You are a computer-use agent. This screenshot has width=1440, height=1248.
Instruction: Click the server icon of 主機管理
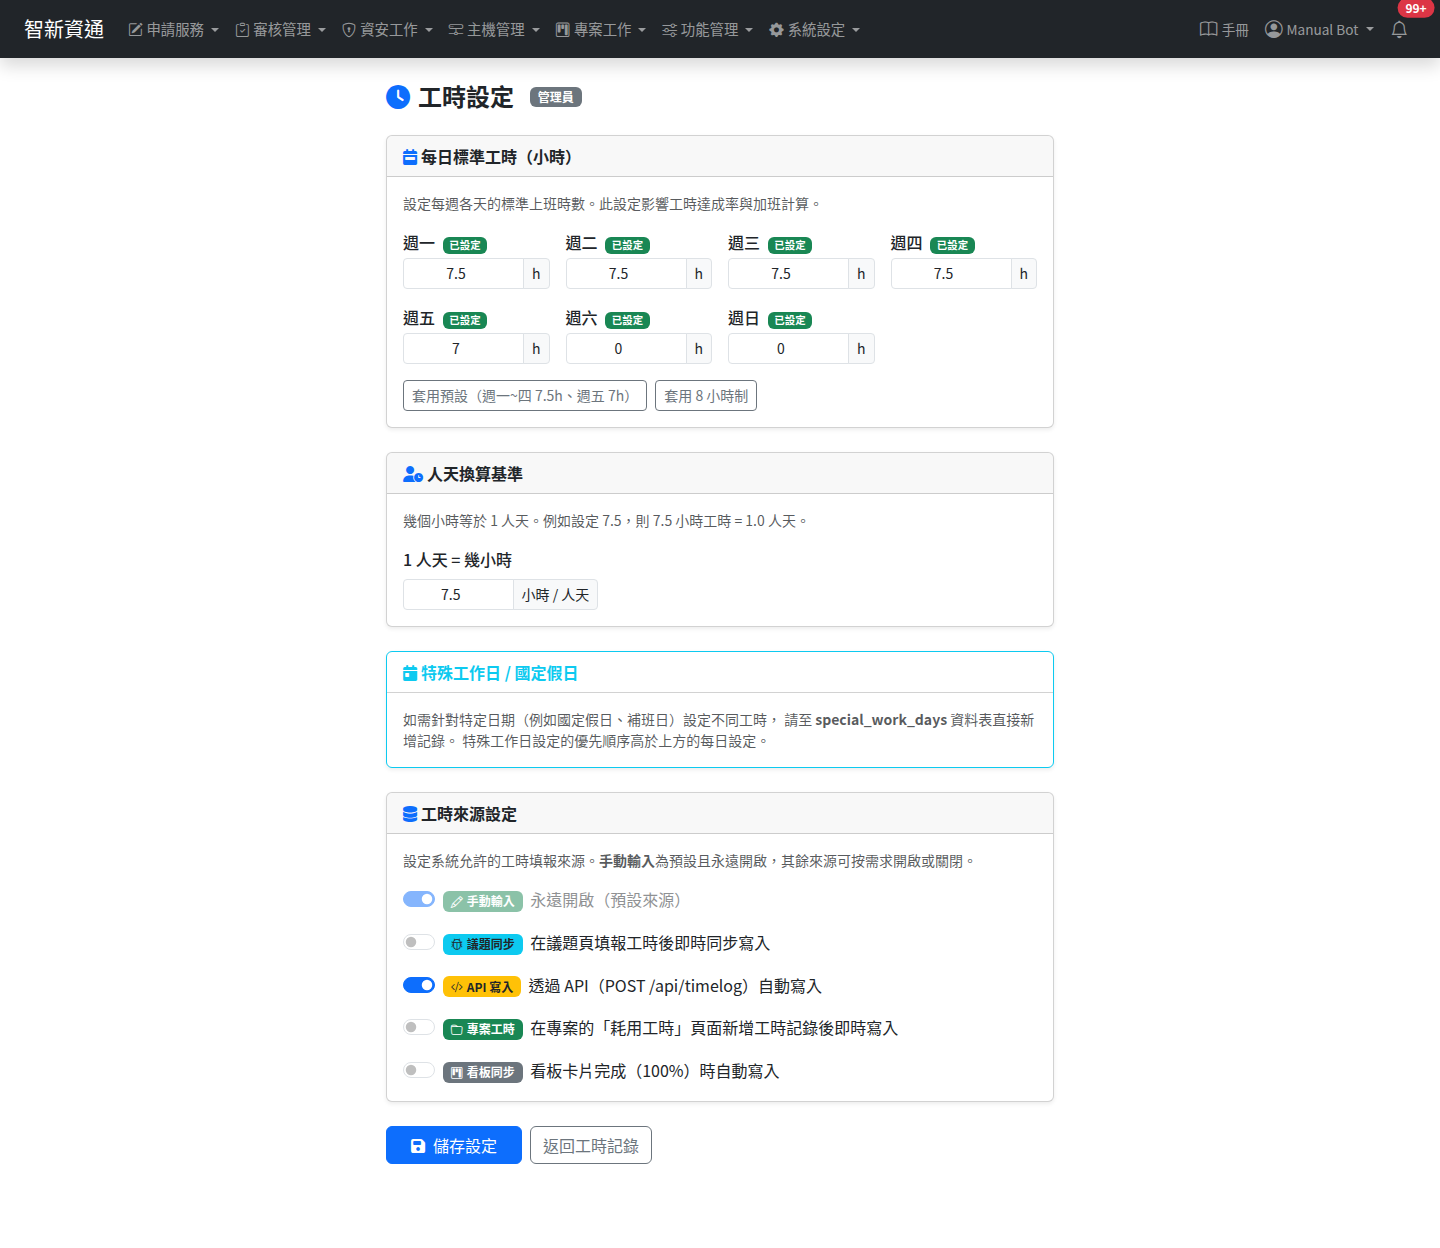click(x=456, y=30)
